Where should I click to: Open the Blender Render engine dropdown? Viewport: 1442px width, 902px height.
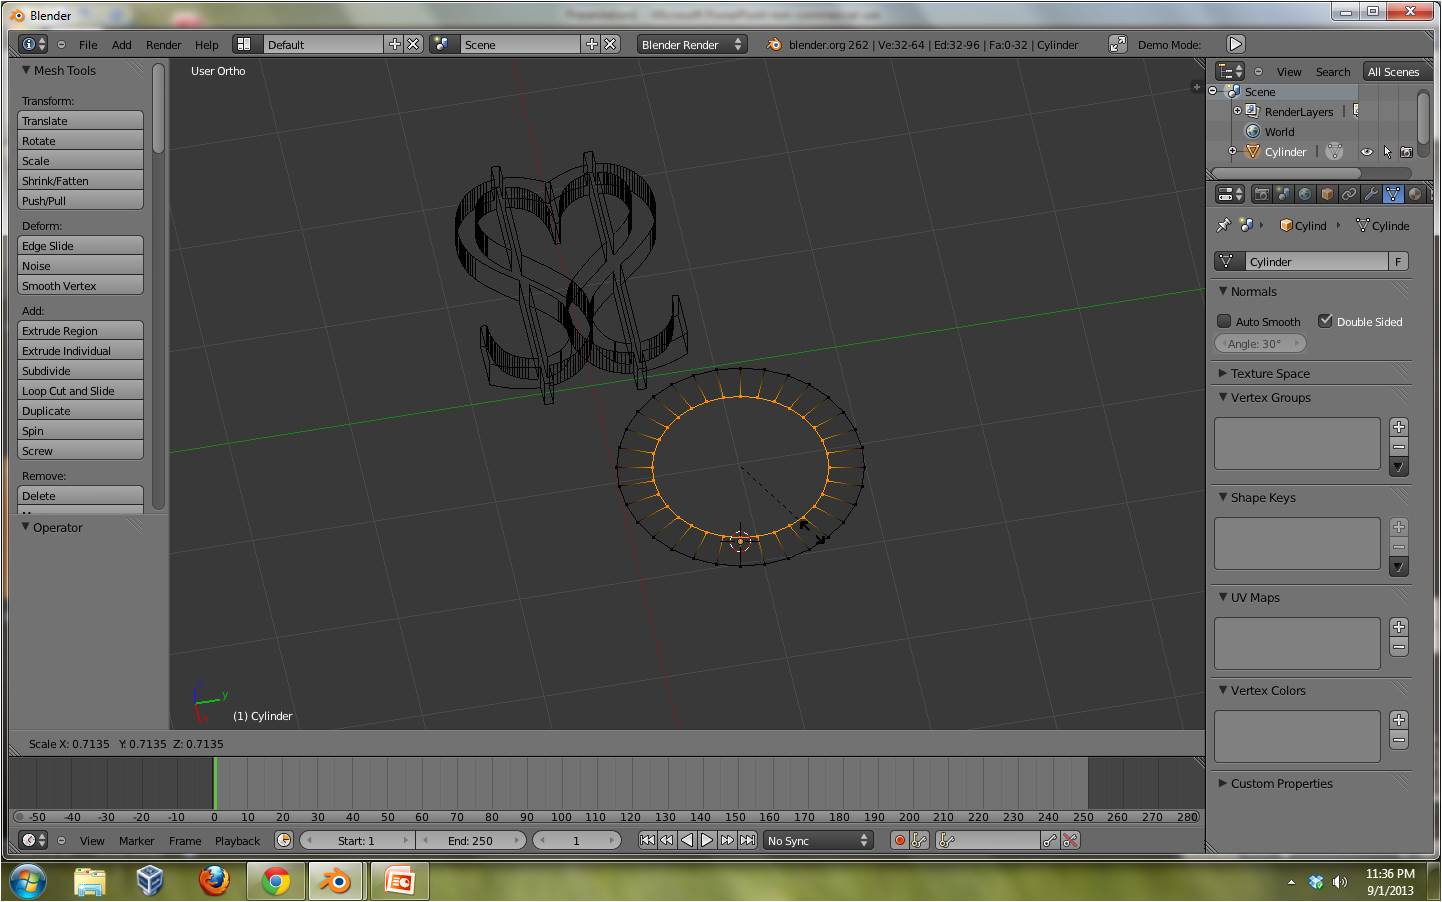[692, 44]
